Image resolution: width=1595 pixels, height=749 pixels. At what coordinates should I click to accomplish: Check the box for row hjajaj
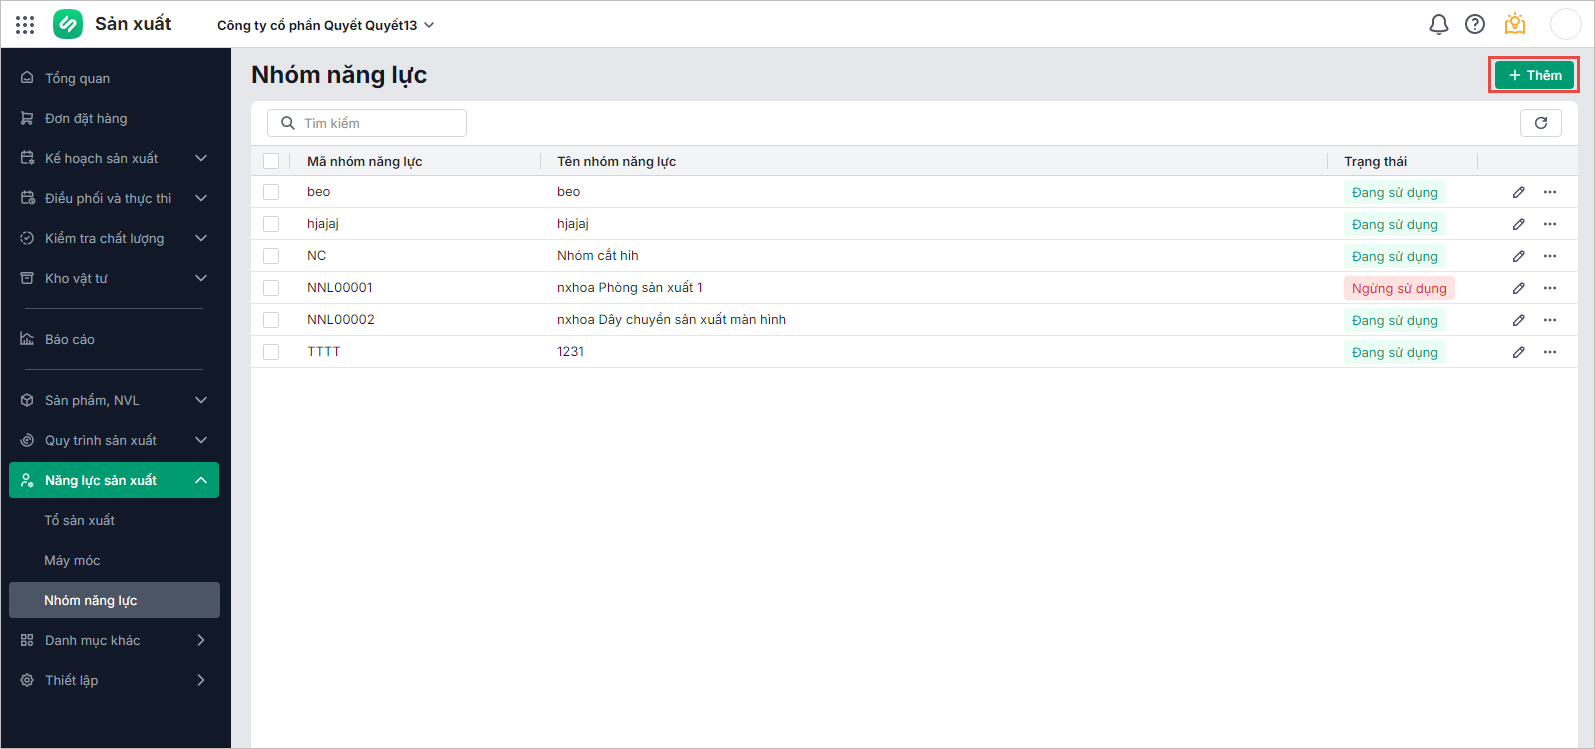(x=271, y=224)
